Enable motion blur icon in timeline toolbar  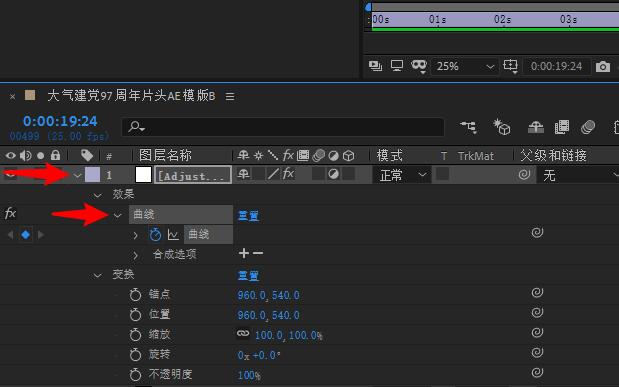[x=588, y=127]
